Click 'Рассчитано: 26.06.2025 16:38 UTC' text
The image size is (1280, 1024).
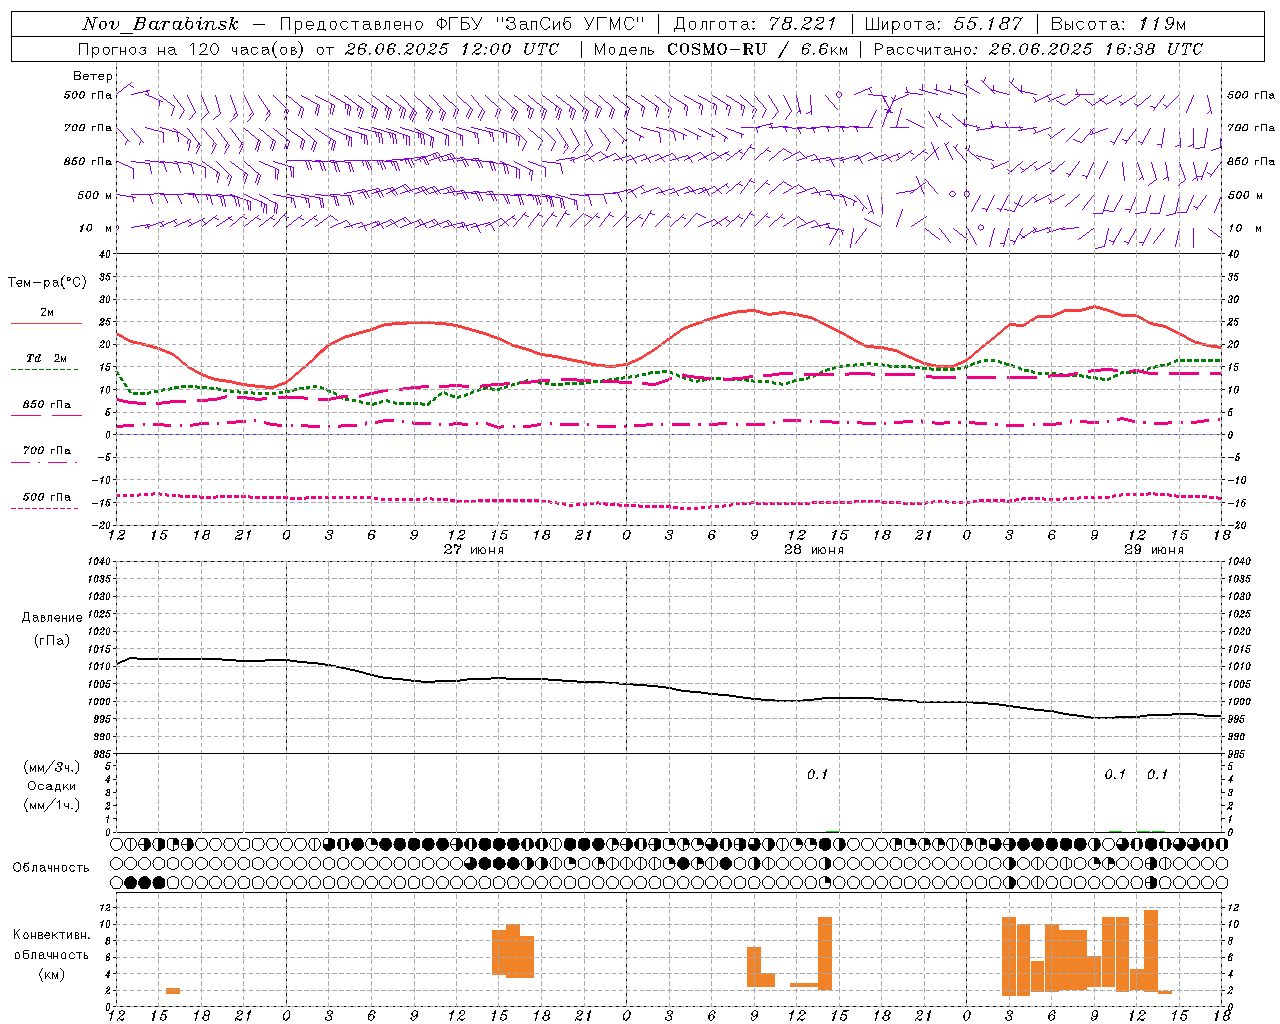coord(1038,49)
